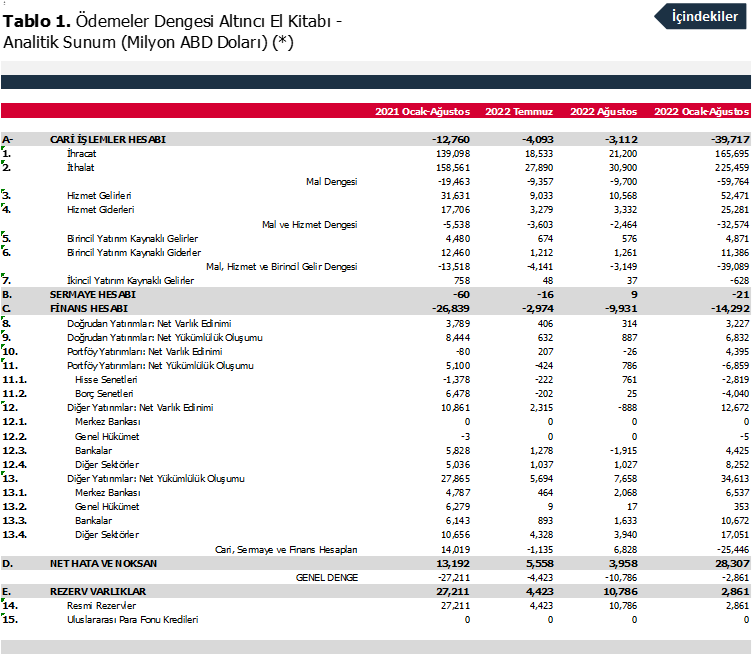Click Bankalar in row 12.3
Screen dimensions: 752x656
pyautogui.click(x=93, y=450)
